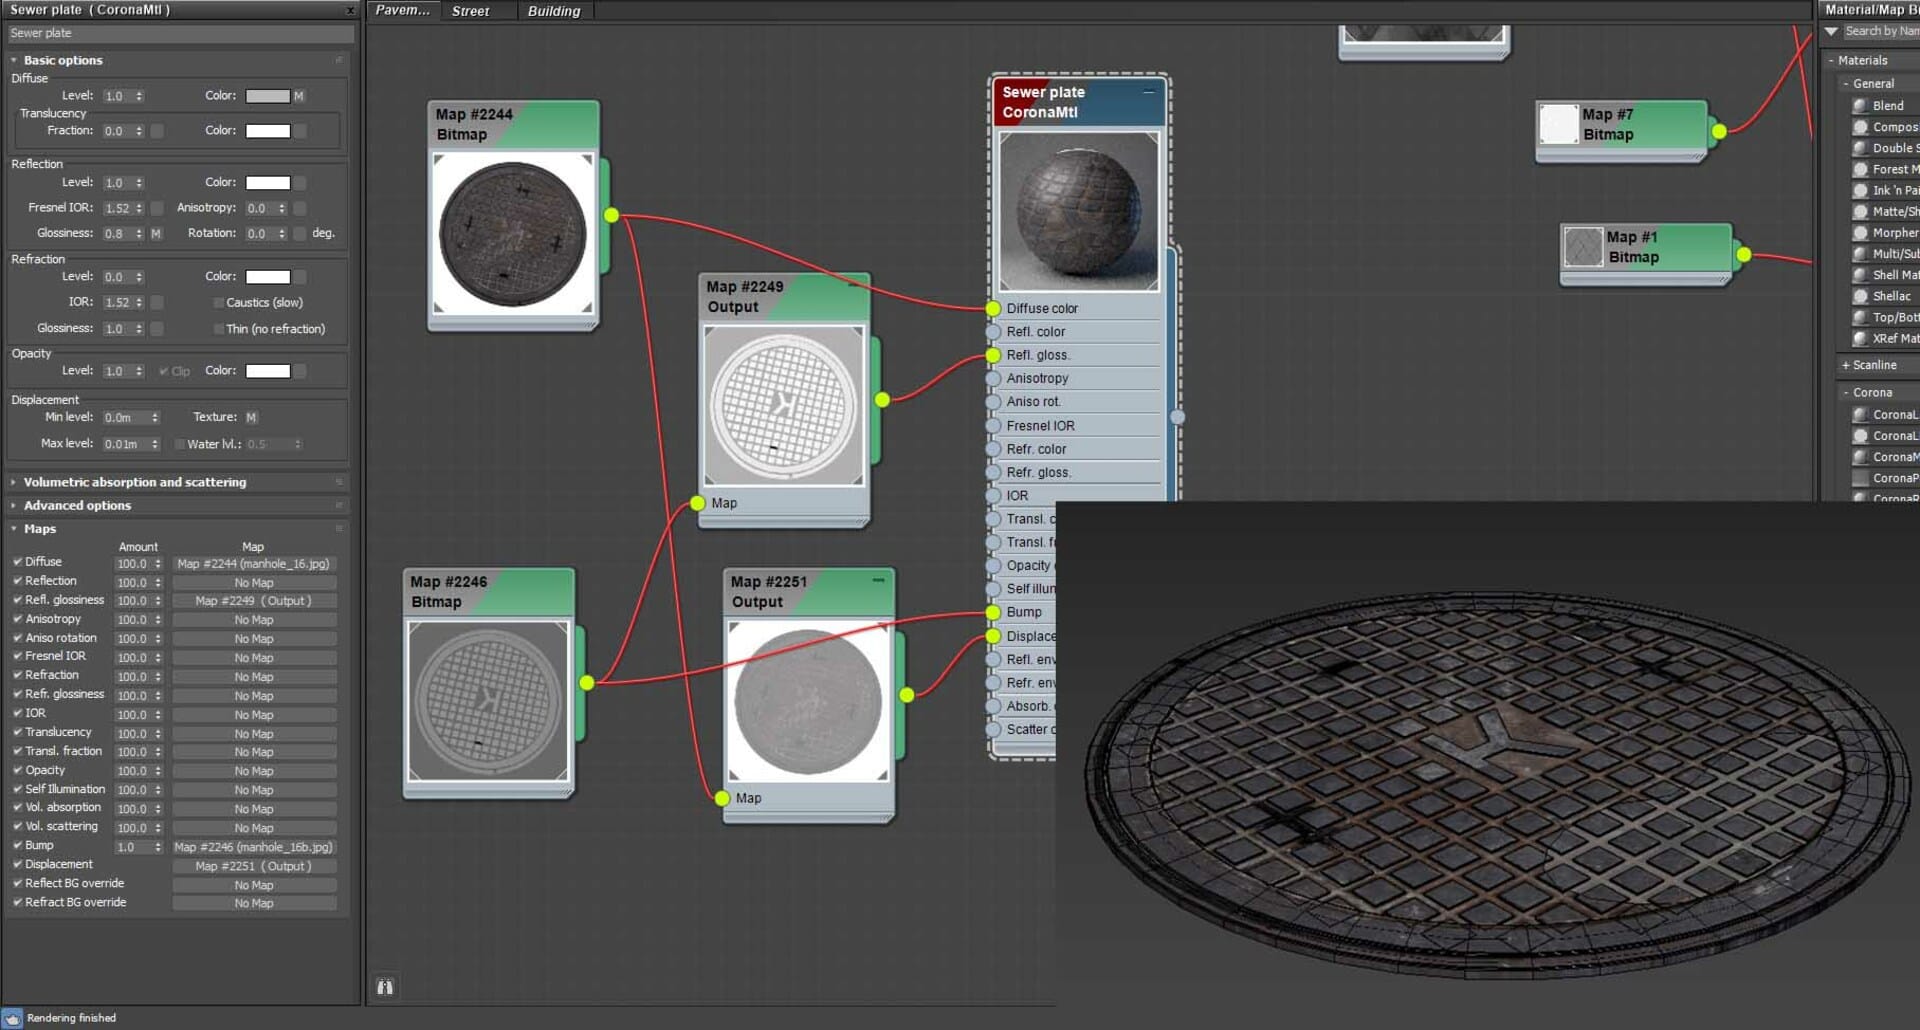This screenshot has width=1920, height=1030.
Task: Click the Corona teapot icon in status bar
Action: pos(12,1018)
